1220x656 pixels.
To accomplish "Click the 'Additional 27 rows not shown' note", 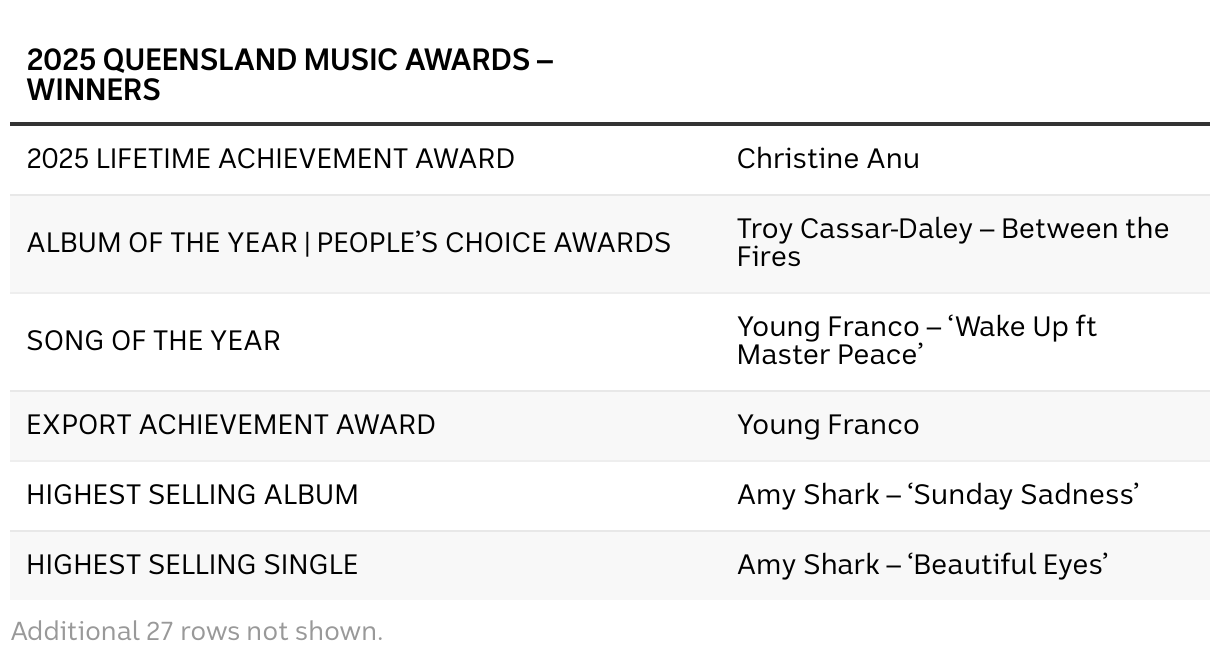I will tap(197, 632).
